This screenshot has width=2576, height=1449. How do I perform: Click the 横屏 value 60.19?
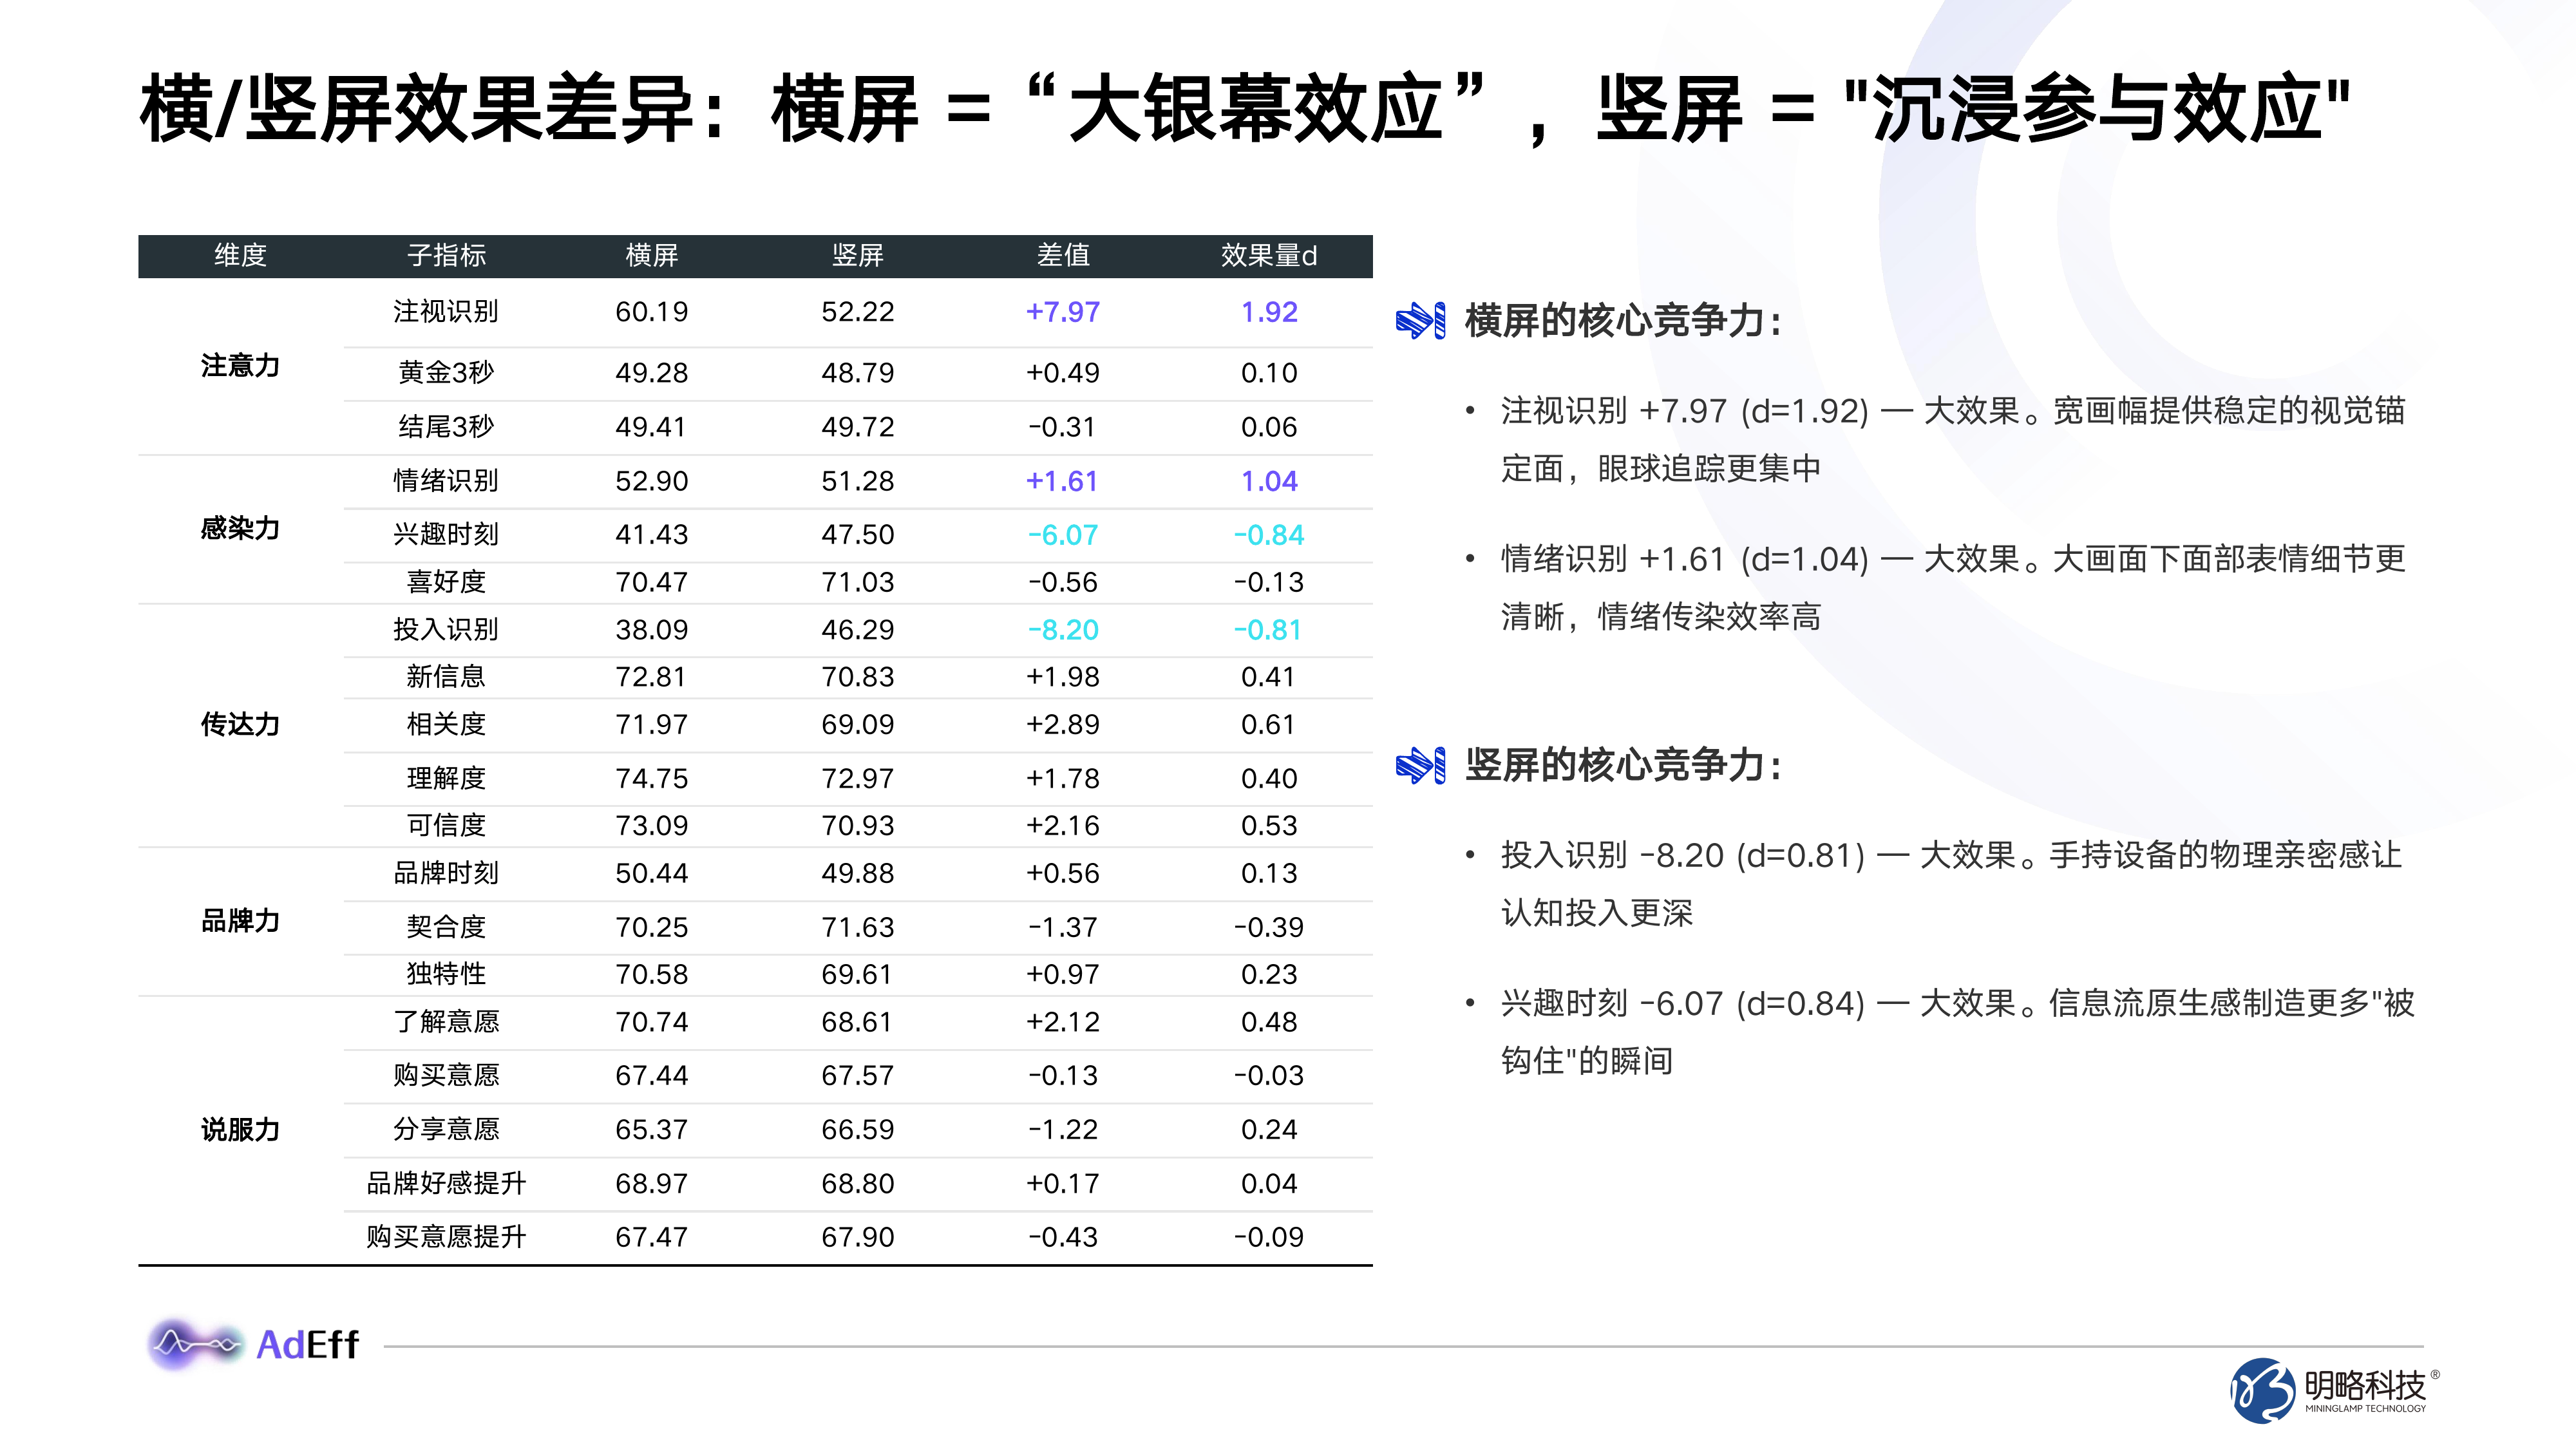(x=652, y=312)
